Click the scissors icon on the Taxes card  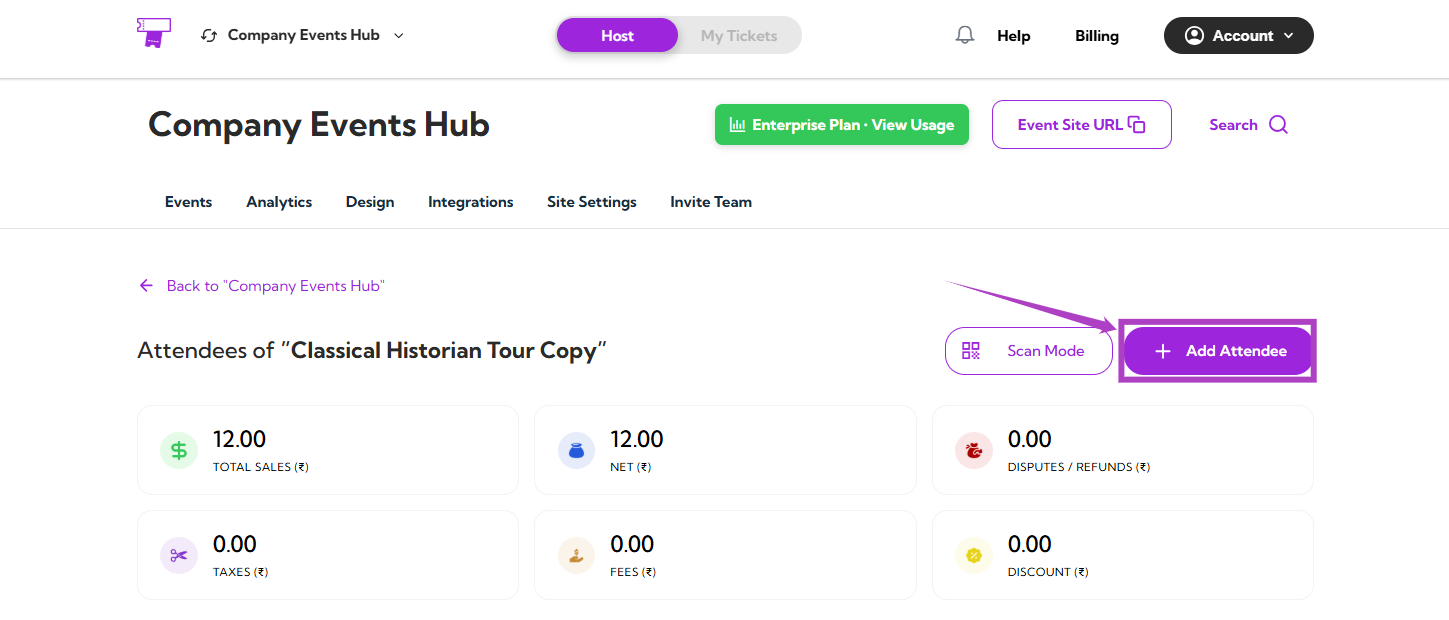[178, 555]
